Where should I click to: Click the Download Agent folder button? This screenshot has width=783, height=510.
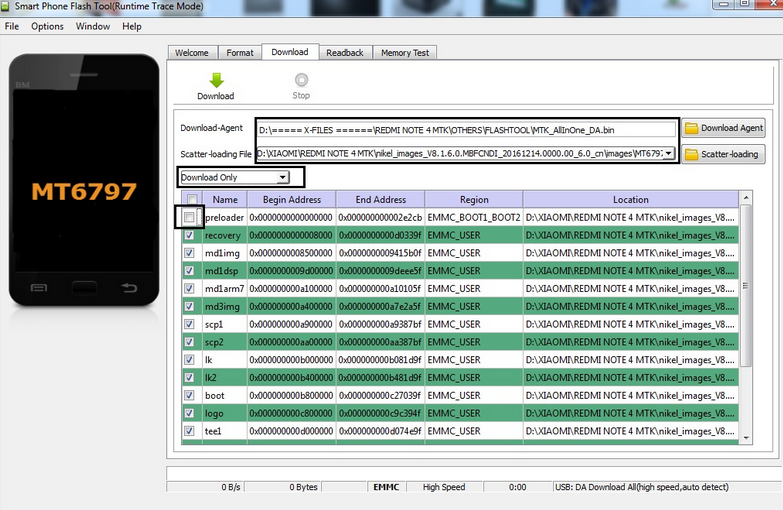pyautogui.click(x=724, y=128)
